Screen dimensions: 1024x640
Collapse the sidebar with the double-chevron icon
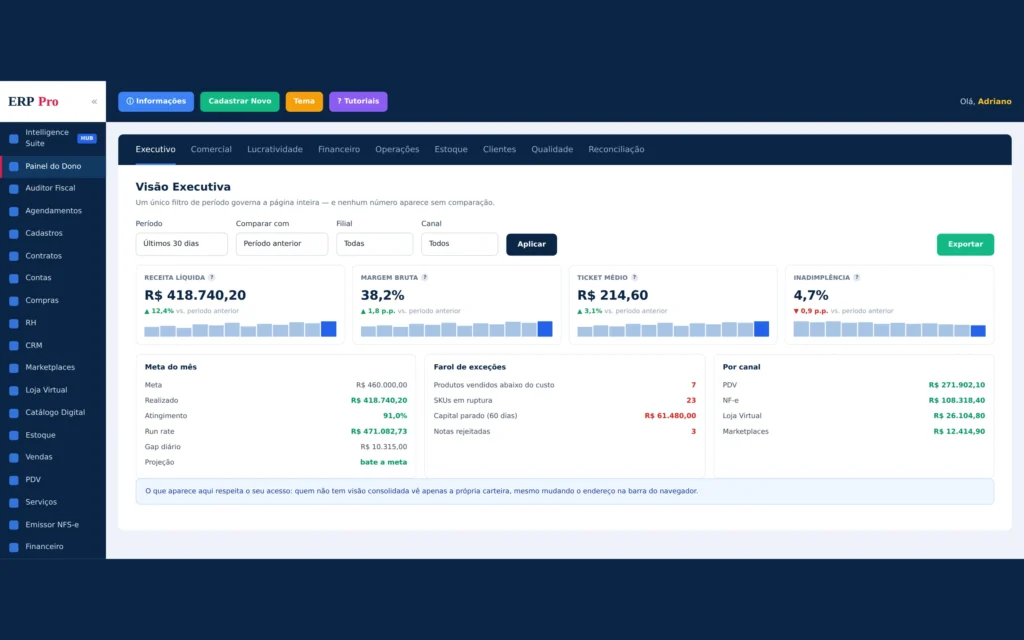tap(94, 102)
